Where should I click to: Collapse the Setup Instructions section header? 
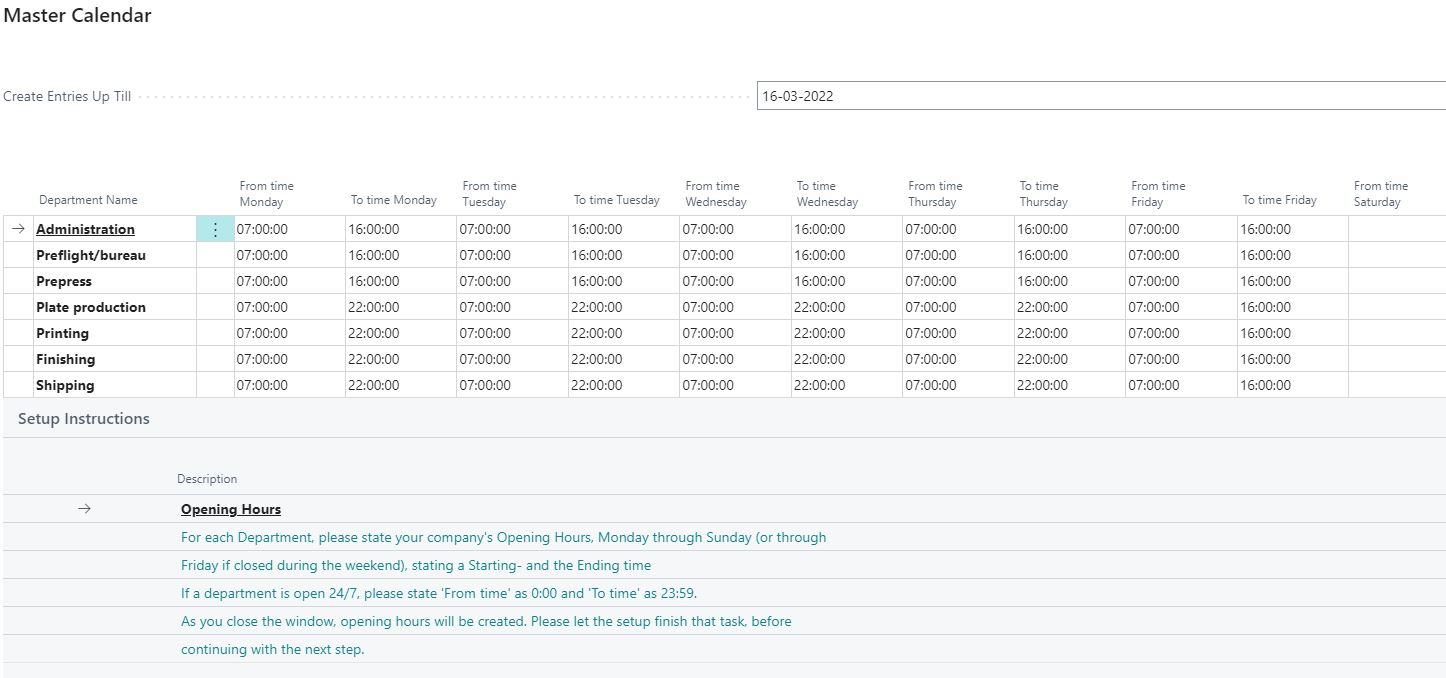point(82,418)
